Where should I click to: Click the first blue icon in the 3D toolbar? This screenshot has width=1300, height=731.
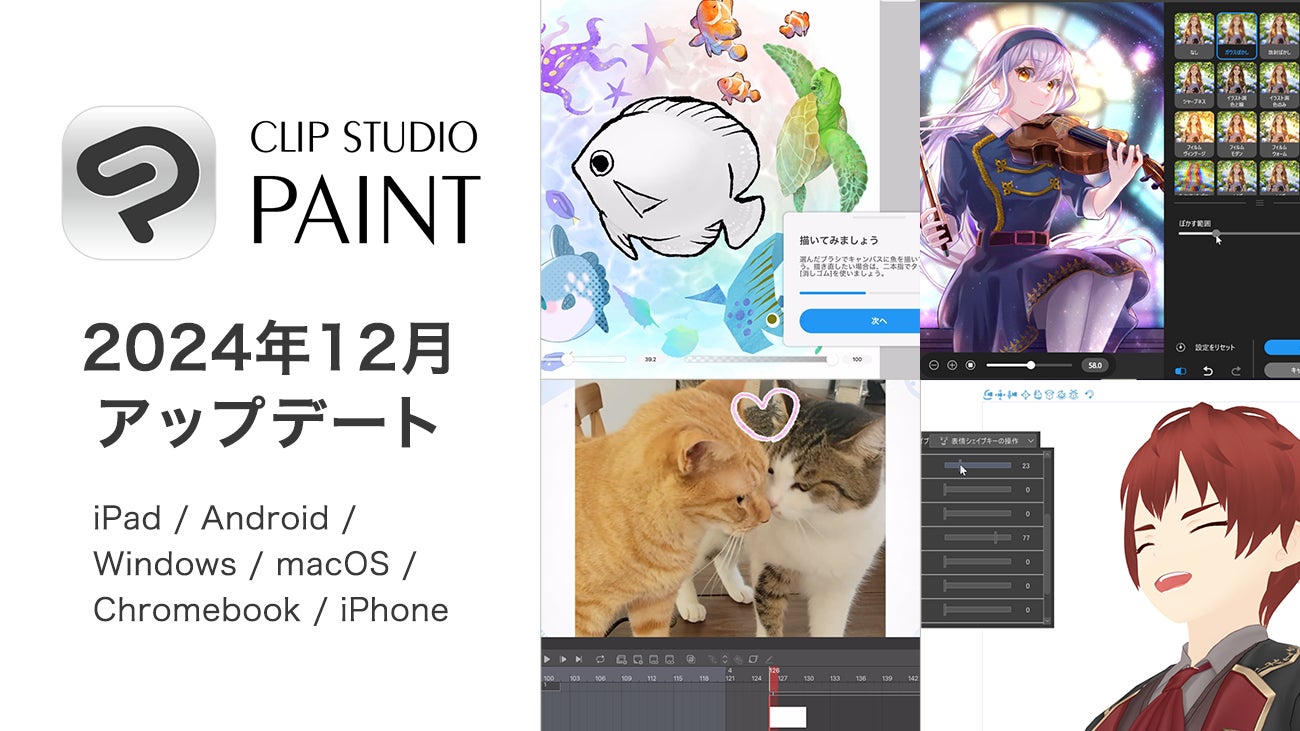click(988, 395)
